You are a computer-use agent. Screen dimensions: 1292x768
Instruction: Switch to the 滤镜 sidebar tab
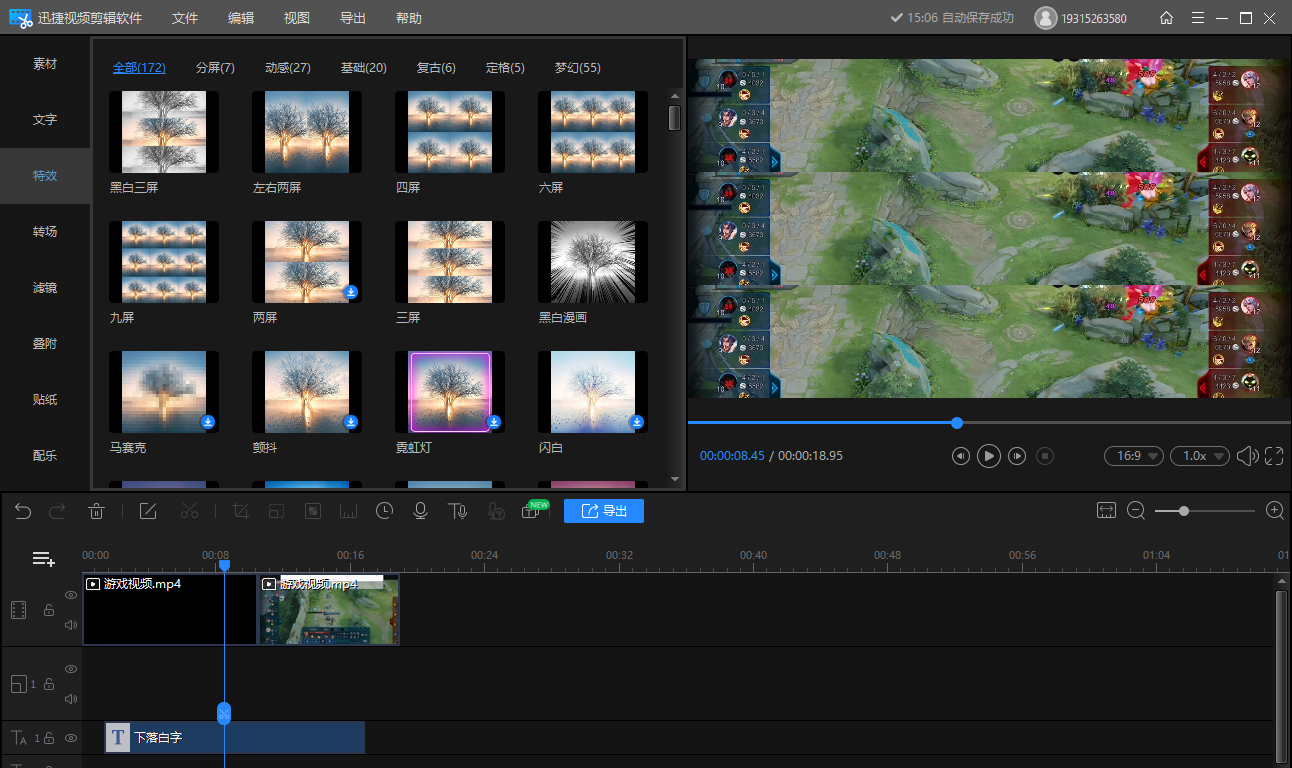click(x=45, y=288)
